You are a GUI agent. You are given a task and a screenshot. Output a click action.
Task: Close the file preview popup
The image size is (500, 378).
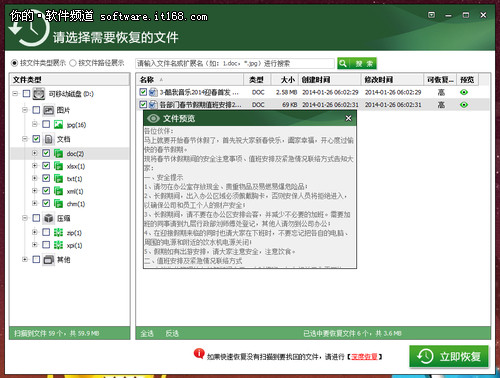(348, 118)
